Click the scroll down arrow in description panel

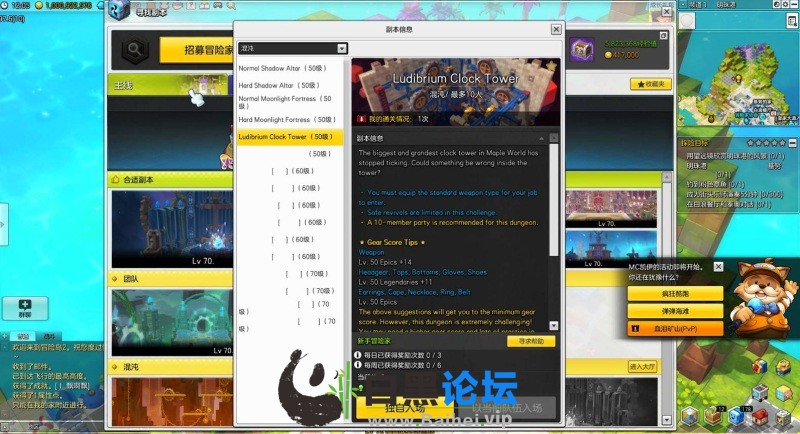tap(554, 325)
